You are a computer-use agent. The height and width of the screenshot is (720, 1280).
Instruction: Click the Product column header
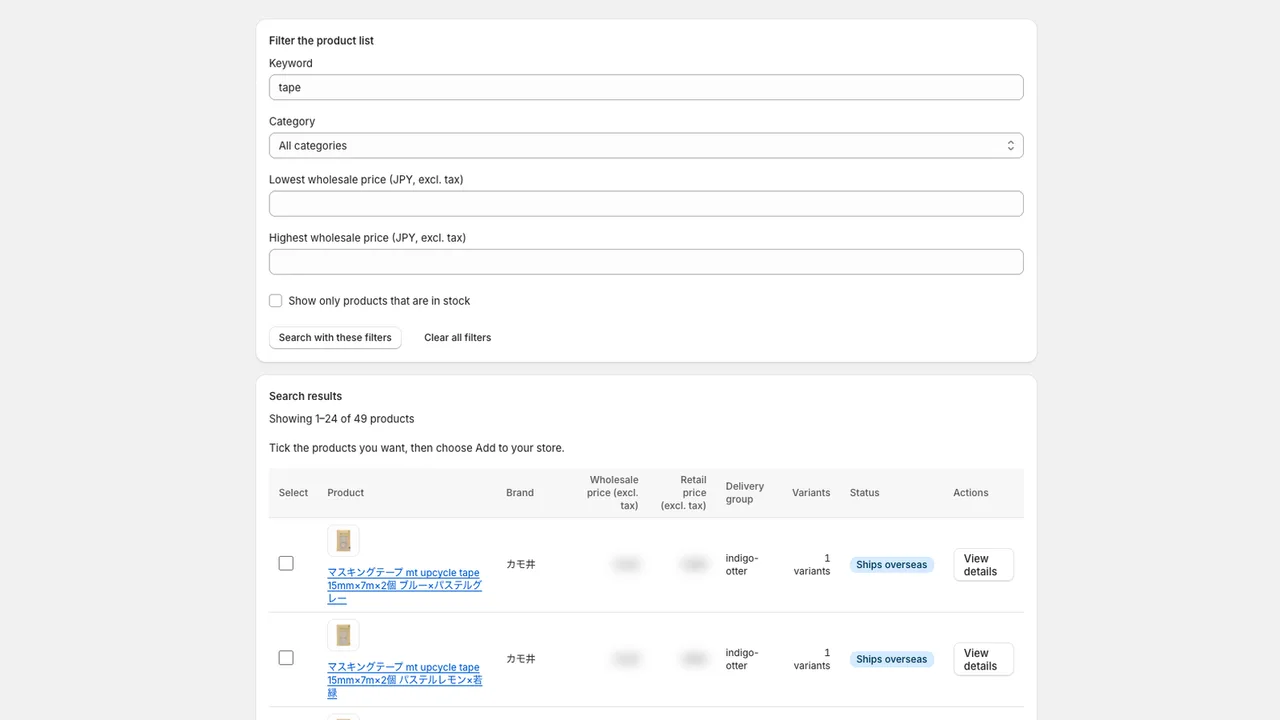click(346, 492)
